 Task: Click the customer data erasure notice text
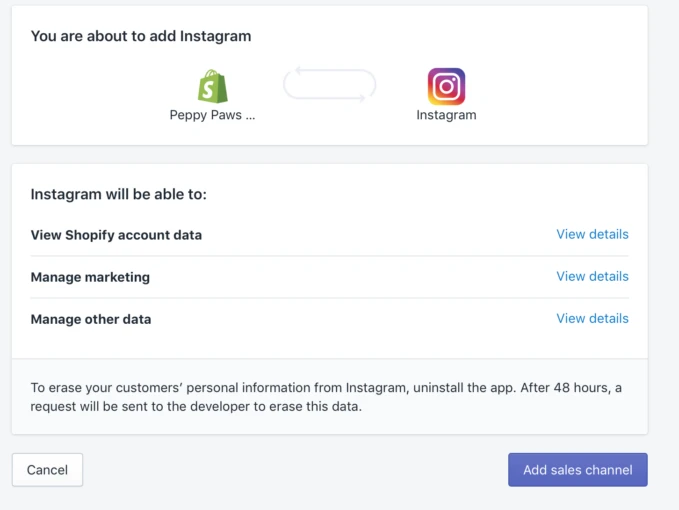tap(326, 397)
